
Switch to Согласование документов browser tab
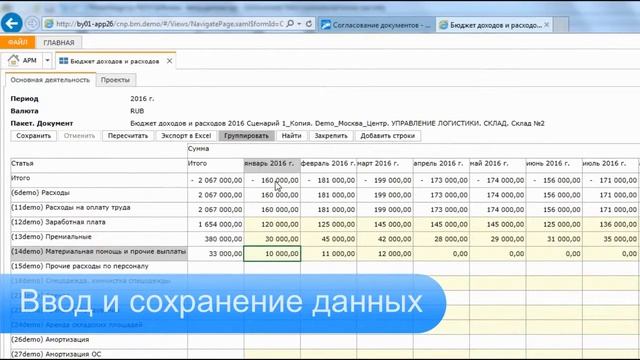point(377,25)
